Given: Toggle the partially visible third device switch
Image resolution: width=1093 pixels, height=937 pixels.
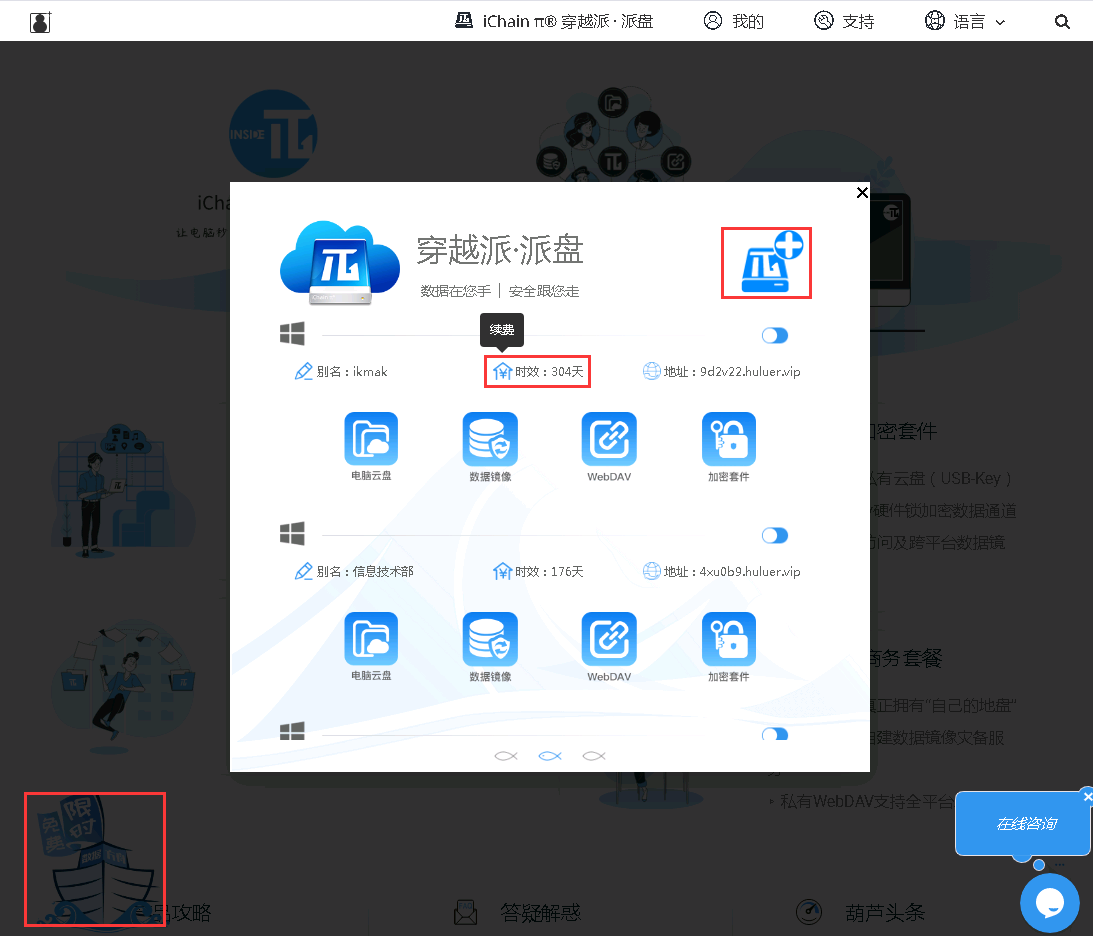Looking at the screenshot, I should pos(774,733).
